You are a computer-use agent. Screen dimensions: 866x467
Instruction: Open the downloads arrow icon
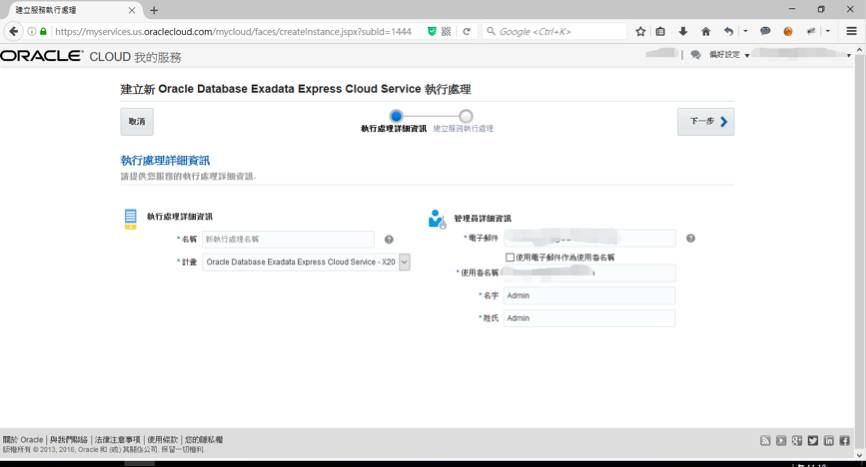pos(683,31)
